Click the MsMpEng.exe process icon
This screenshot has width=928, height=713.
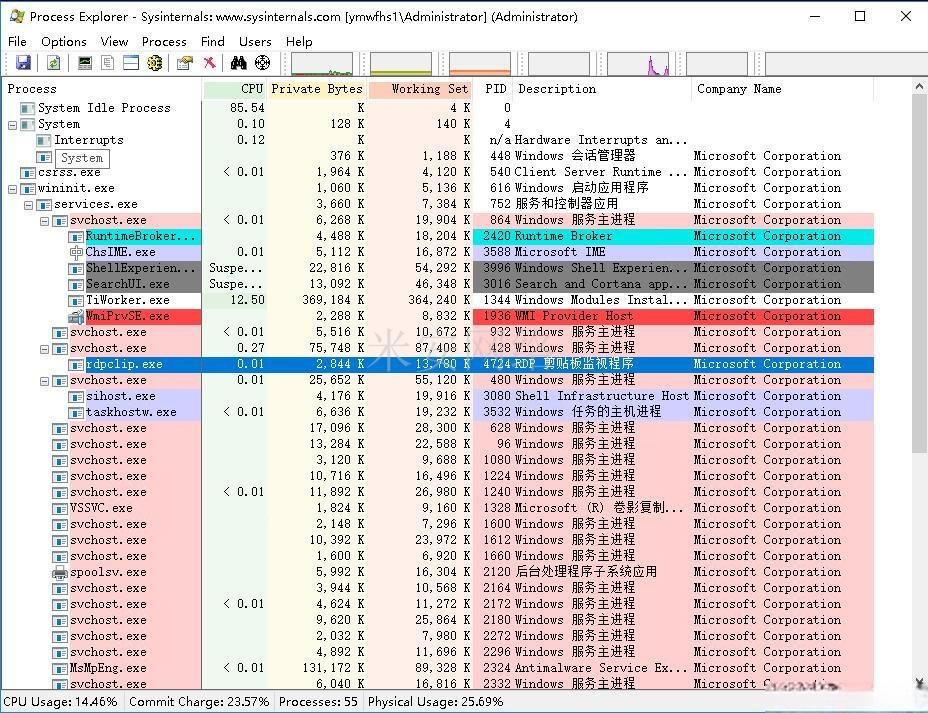tap(59, 669)
